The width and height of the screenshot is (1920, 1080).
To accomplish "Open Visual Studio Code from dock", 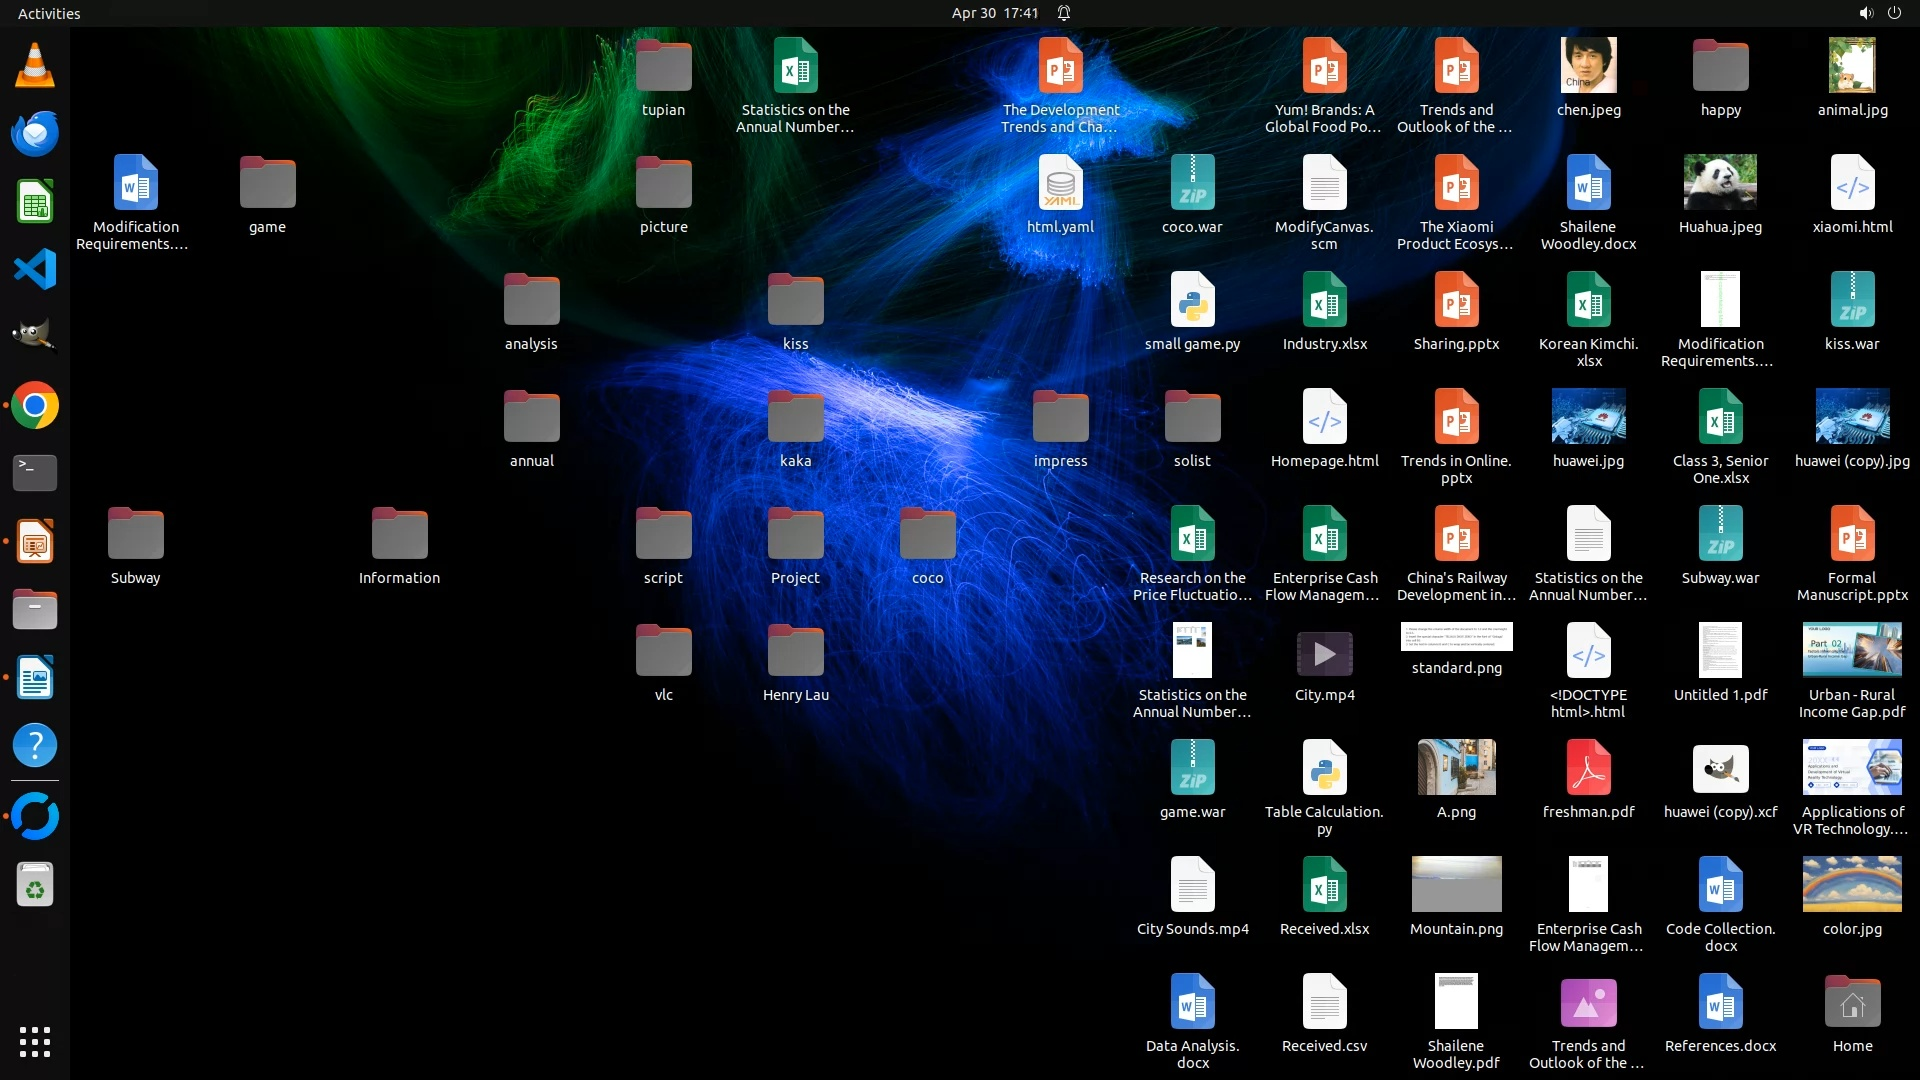I will pyautogui.click(x=35, y=270).
